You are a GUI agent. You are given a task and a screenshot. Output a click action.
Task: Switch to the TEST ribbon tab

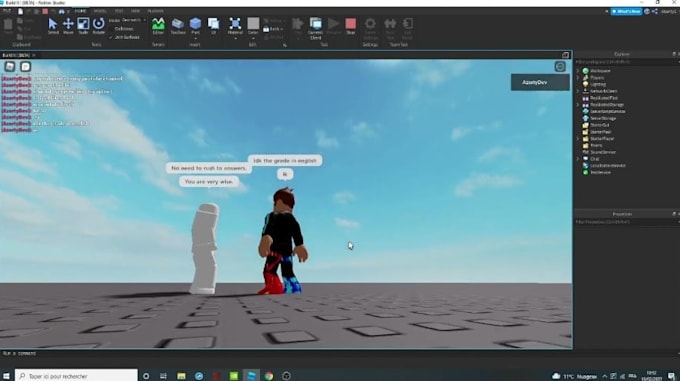pos(119,11)
